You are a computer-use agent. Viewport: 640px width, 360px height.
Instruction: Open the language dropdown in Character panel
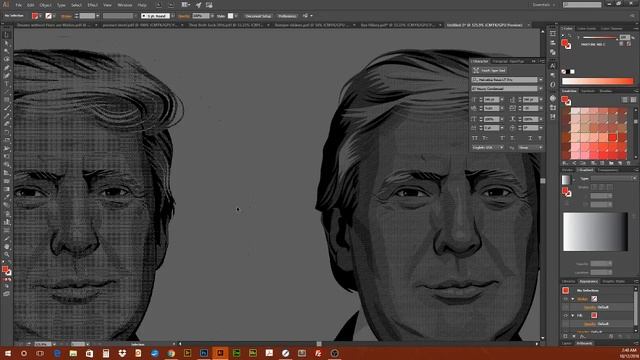coord(488,147)
